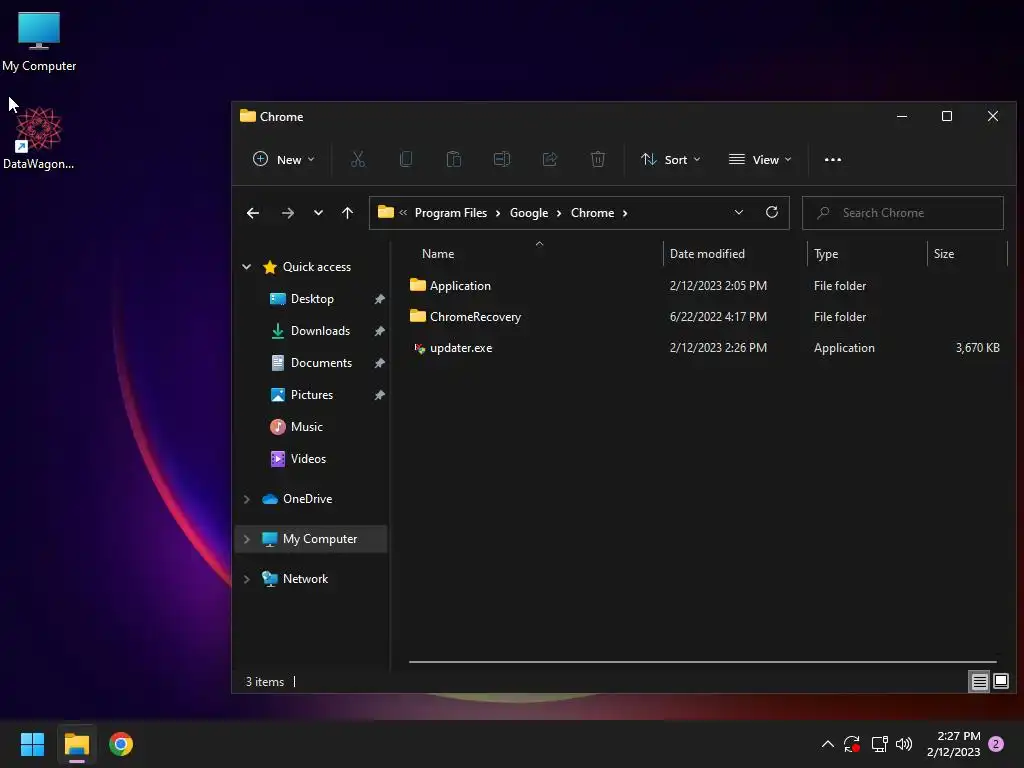The width and height of the screenshot is (1024, 768).
Task: Sort by the Size column header
Action: pyautogui.click(x=944, y=253)
